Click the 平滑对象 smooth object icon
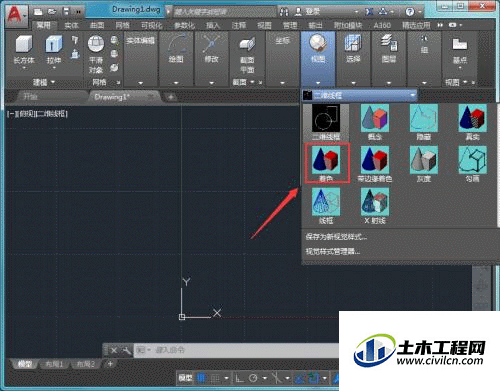 point(96,45)
